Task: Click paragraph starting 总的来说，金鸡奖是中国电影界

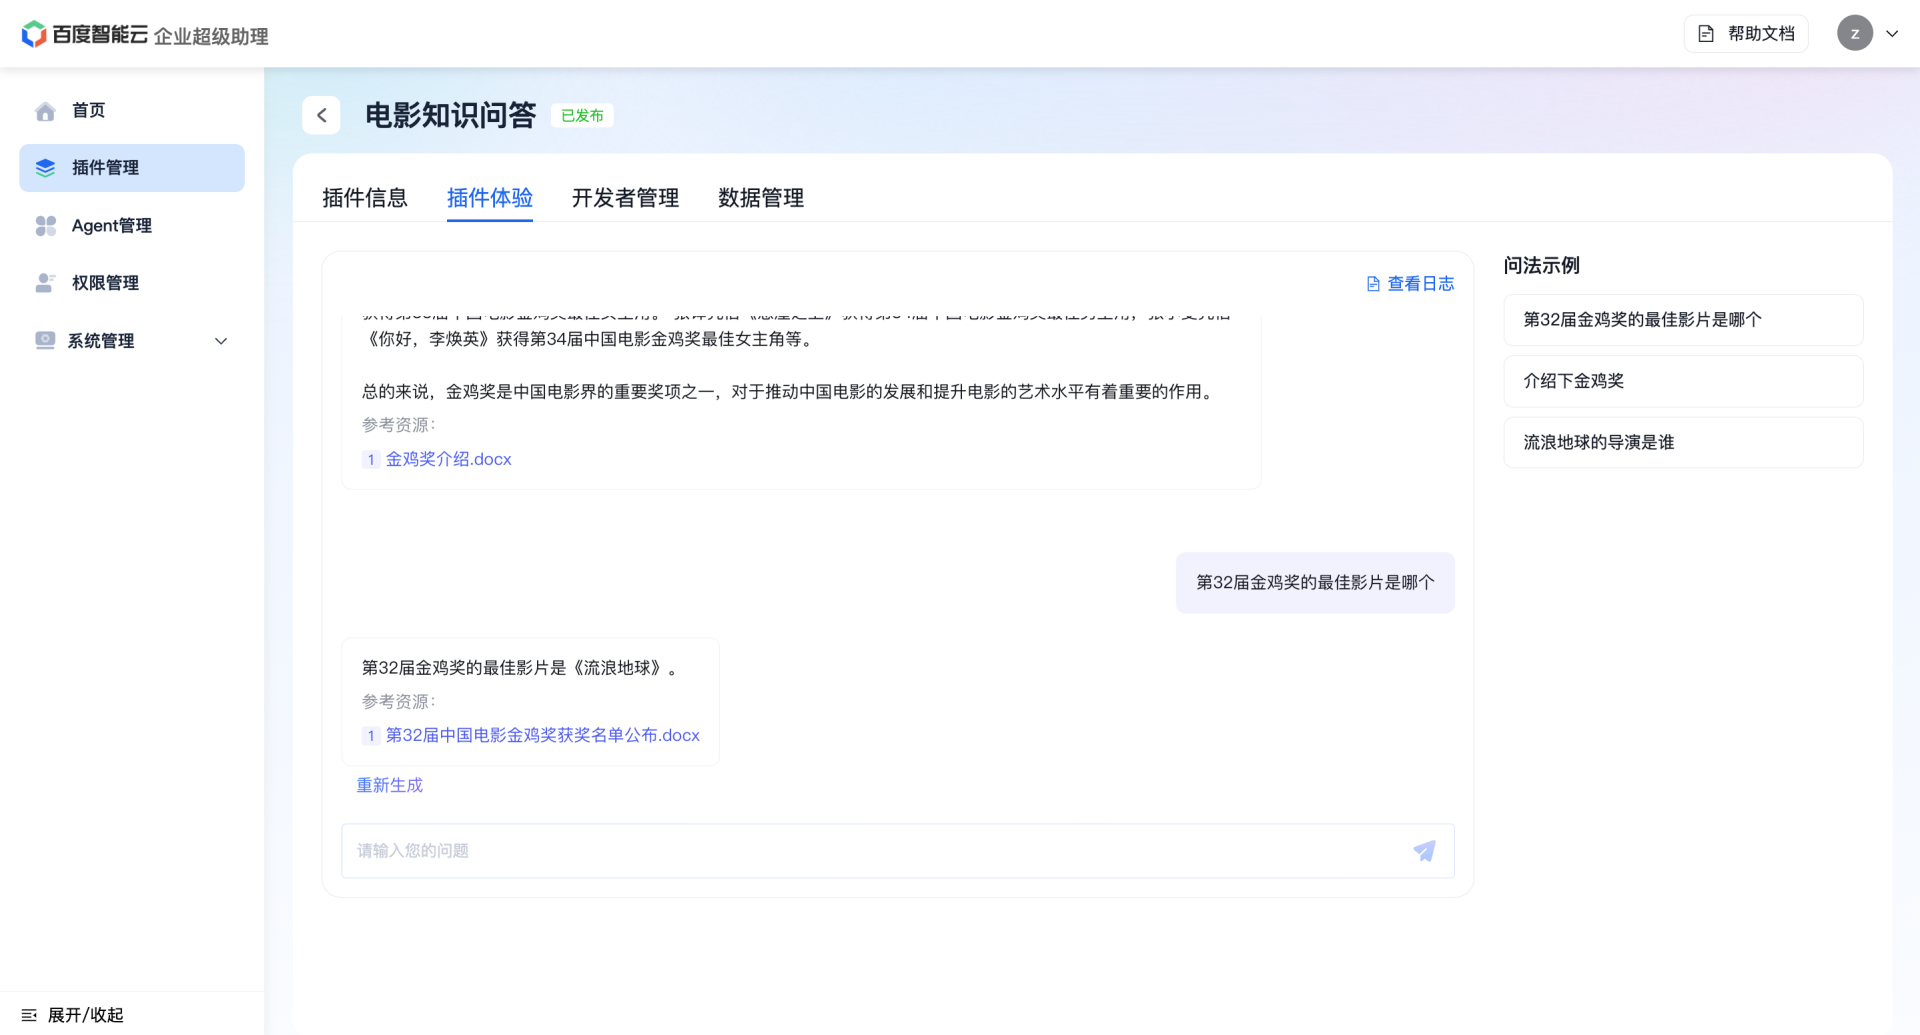Action: tap(790, 392)
